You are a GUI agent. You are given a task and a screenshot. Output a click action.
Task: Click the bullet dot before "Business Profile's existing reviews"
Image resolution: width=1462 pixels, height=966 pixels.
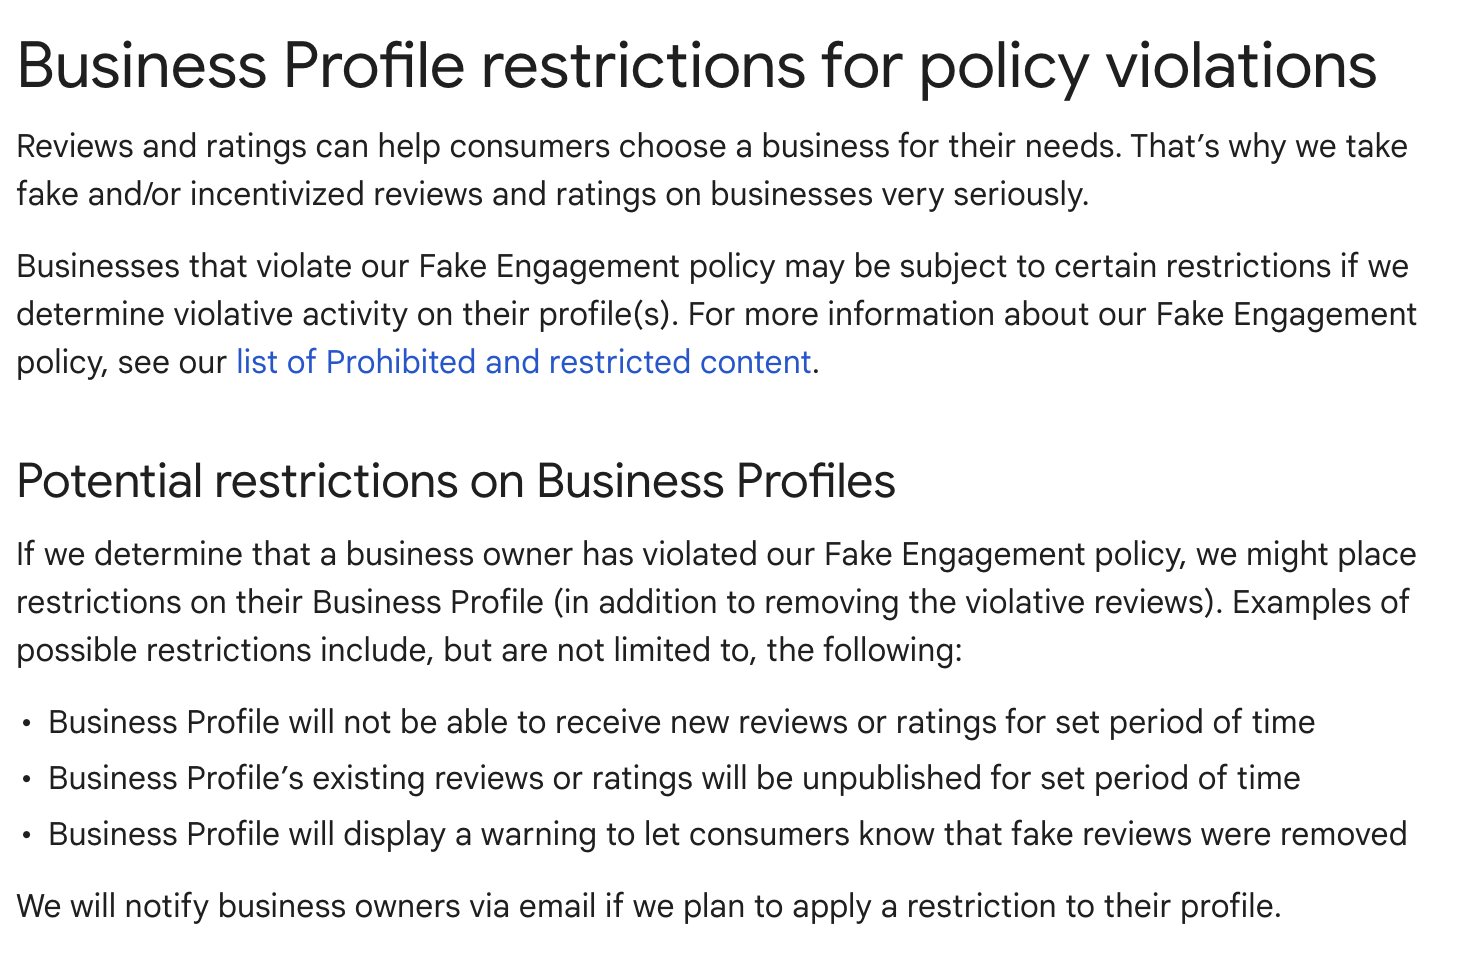26,779
